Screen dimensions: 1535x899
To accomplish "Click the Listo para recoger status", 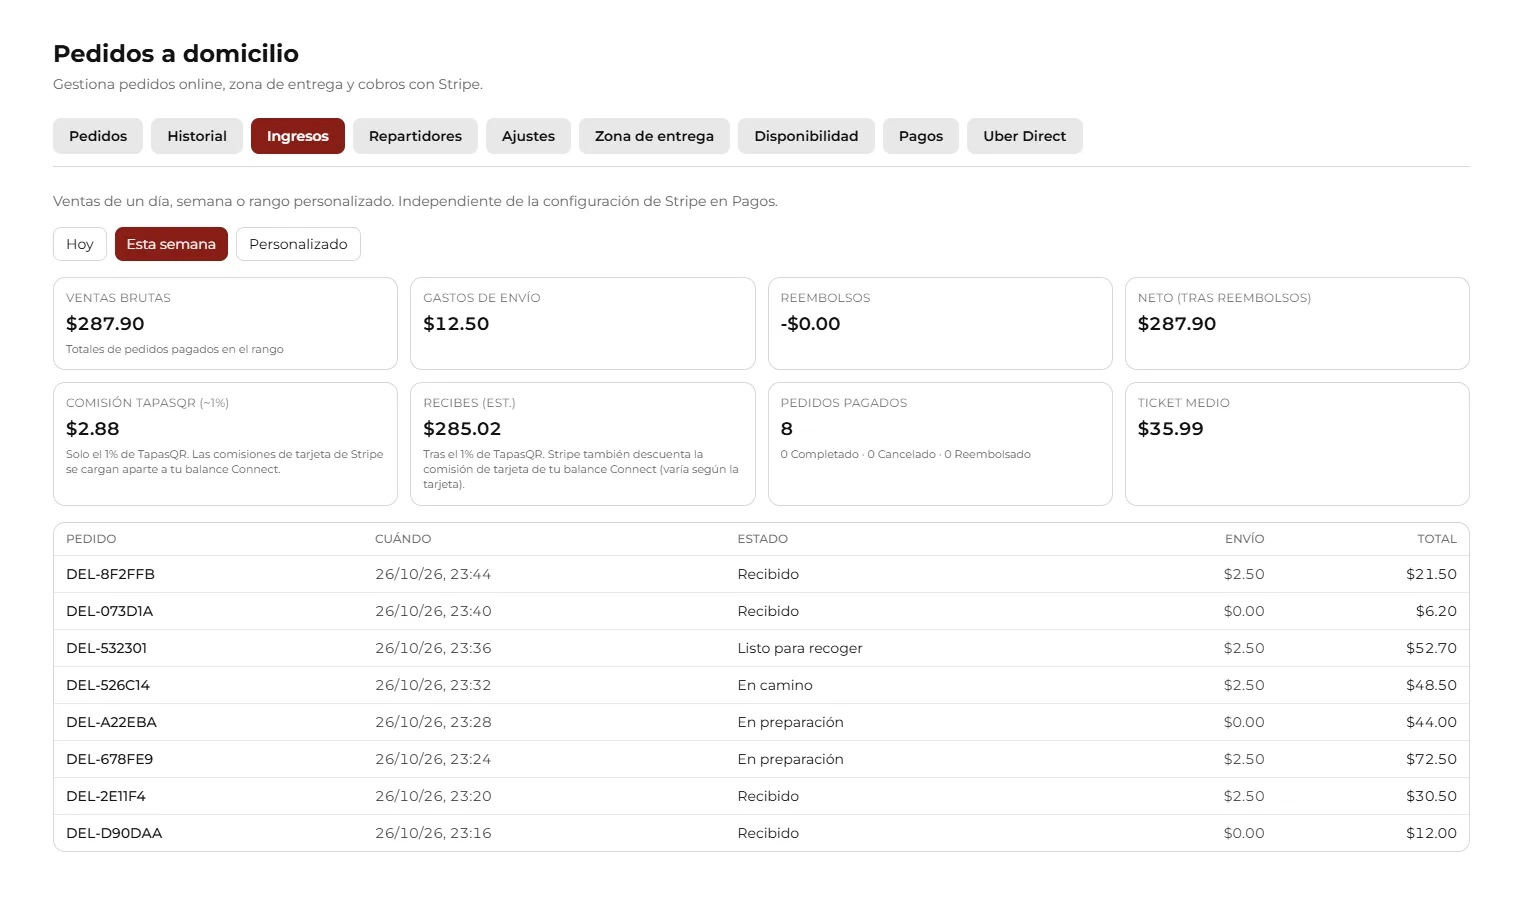I will click(800, 648).
